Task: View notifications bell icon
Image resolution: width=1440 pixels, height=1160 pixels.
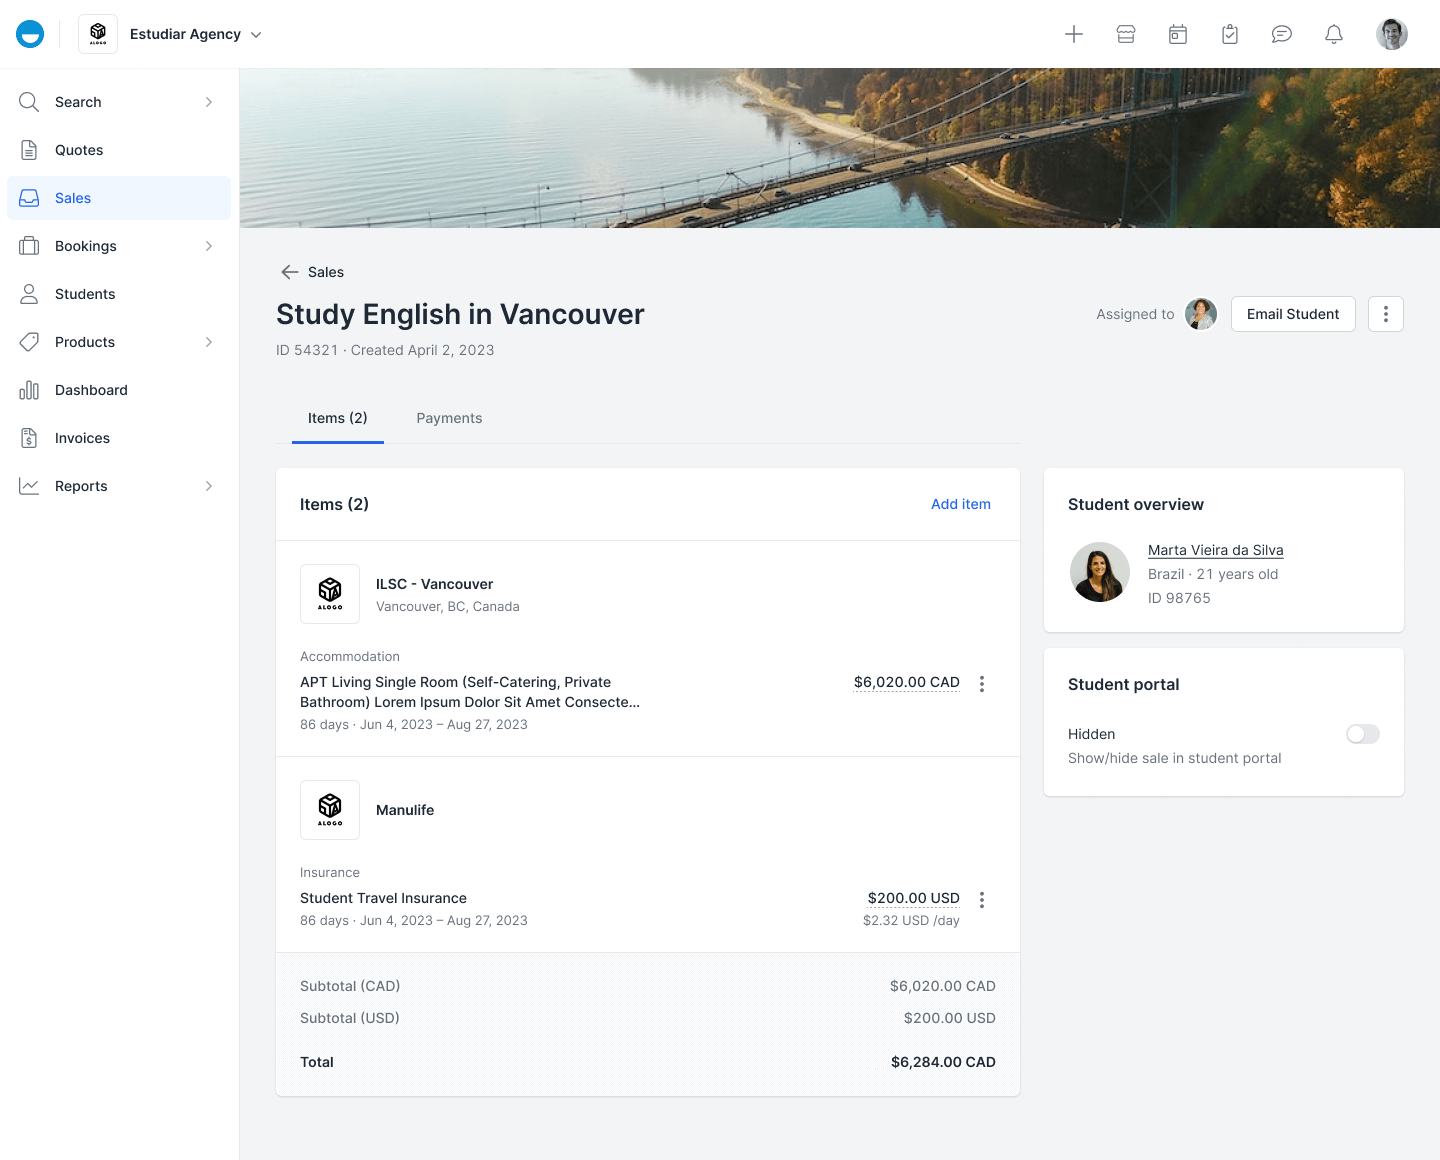Action: [x=1334, y=34]
